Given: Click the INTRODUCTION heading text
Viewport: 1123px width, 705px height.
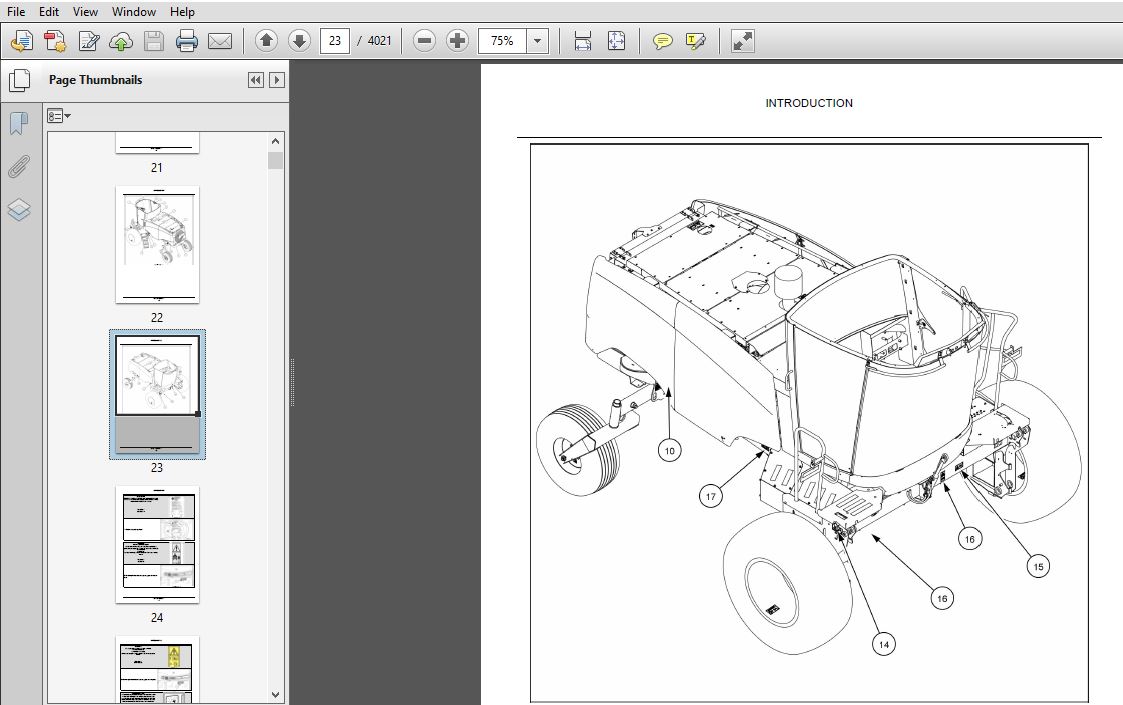Looking at the screenshot, I should click(x=809, y=103).
